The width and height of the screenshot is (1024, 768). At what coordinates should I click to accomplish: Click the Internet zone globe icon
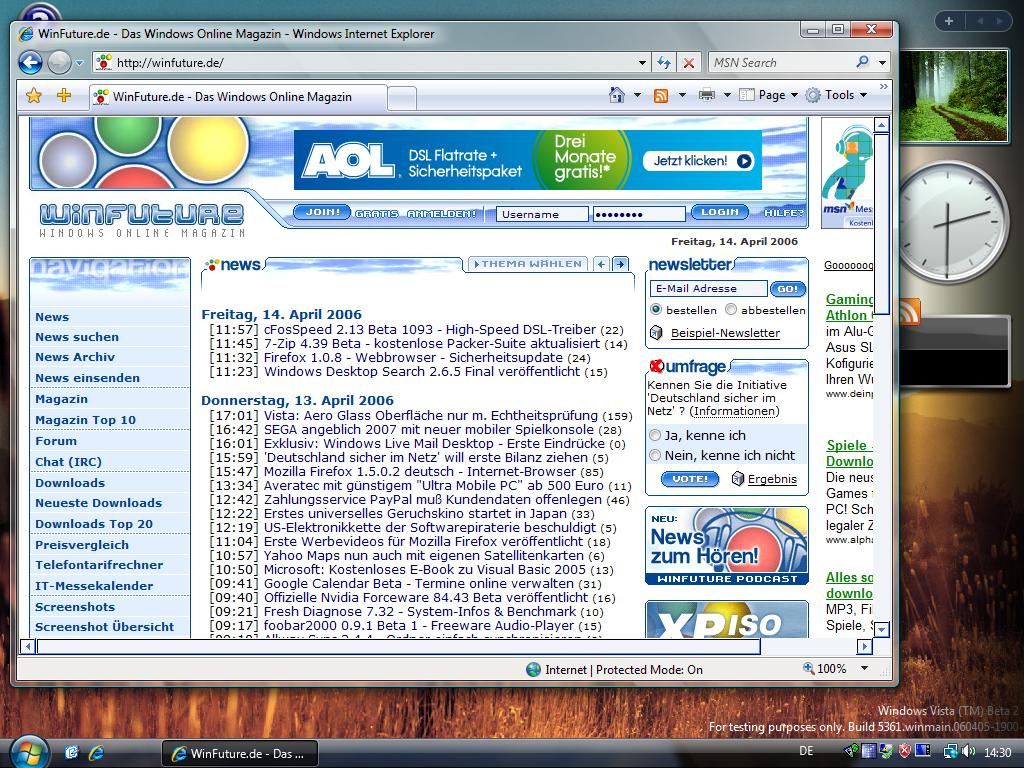(534, 669)
